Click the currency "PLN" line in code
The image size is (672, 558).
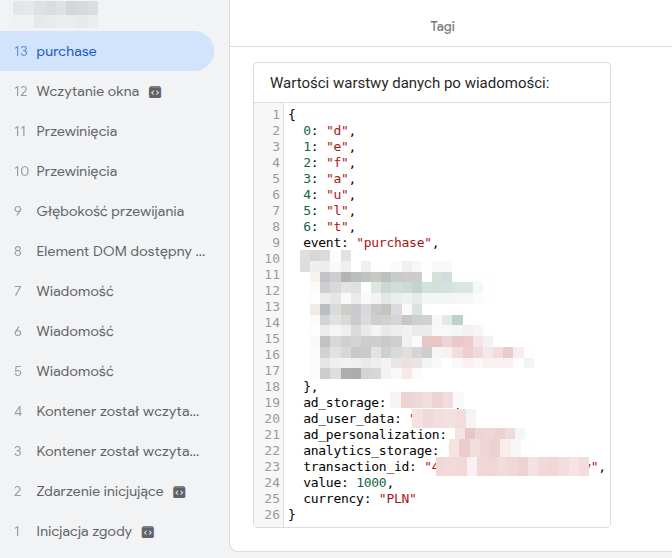[359, 498]
